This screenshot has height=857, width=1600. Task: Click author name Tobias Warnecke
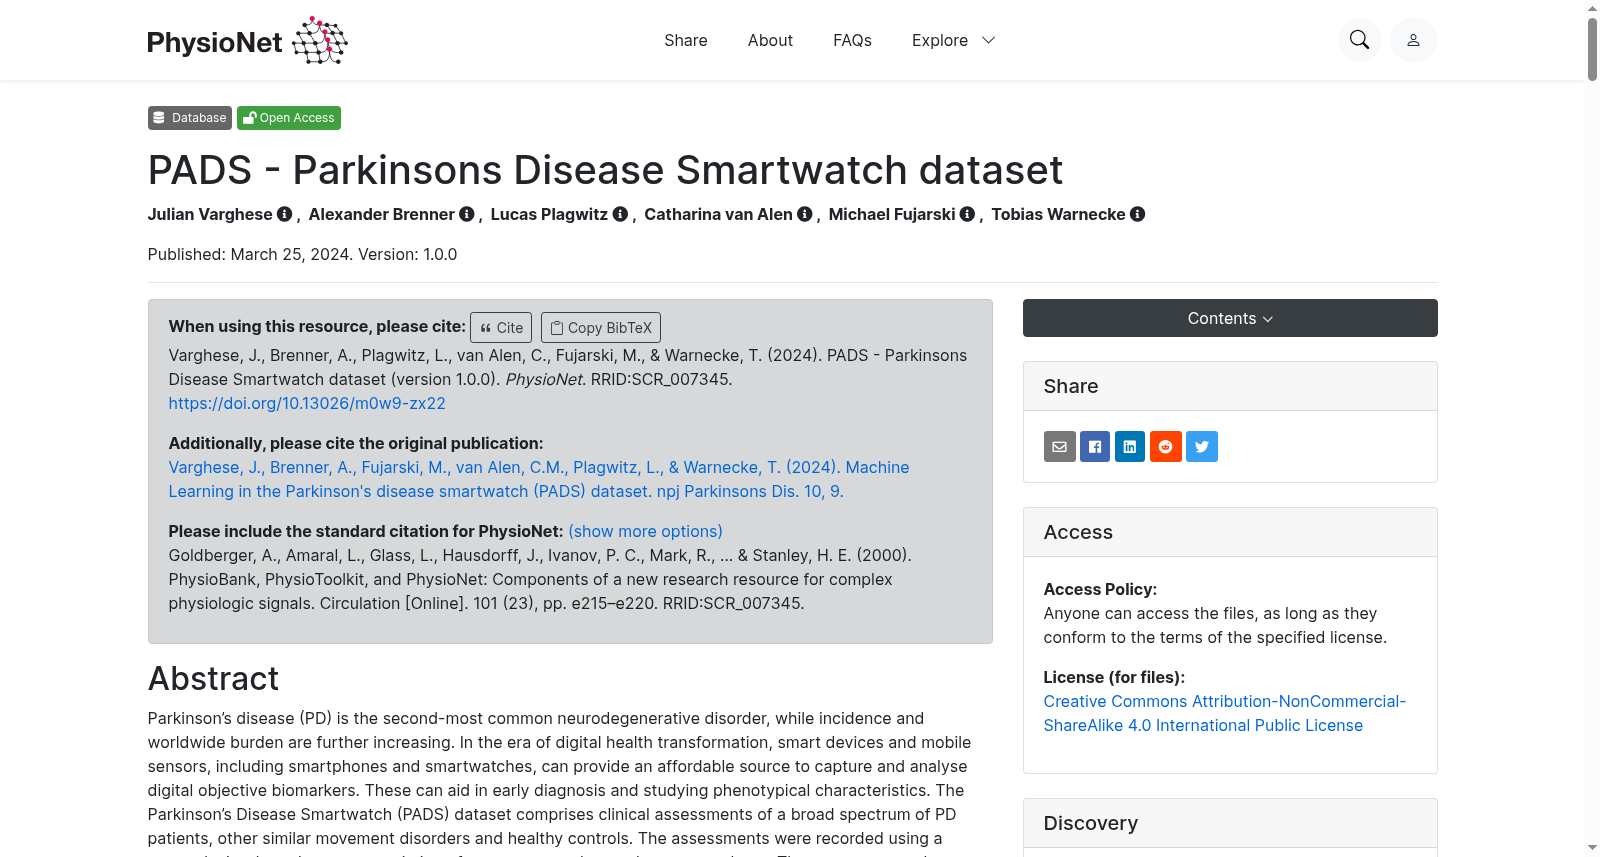(1058, 214)
